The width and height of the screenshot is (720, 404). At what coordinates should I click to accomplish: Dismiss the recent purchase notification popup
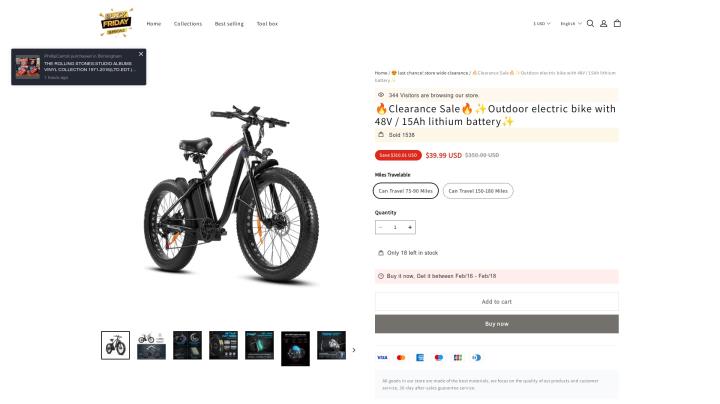tap(141, 53)
